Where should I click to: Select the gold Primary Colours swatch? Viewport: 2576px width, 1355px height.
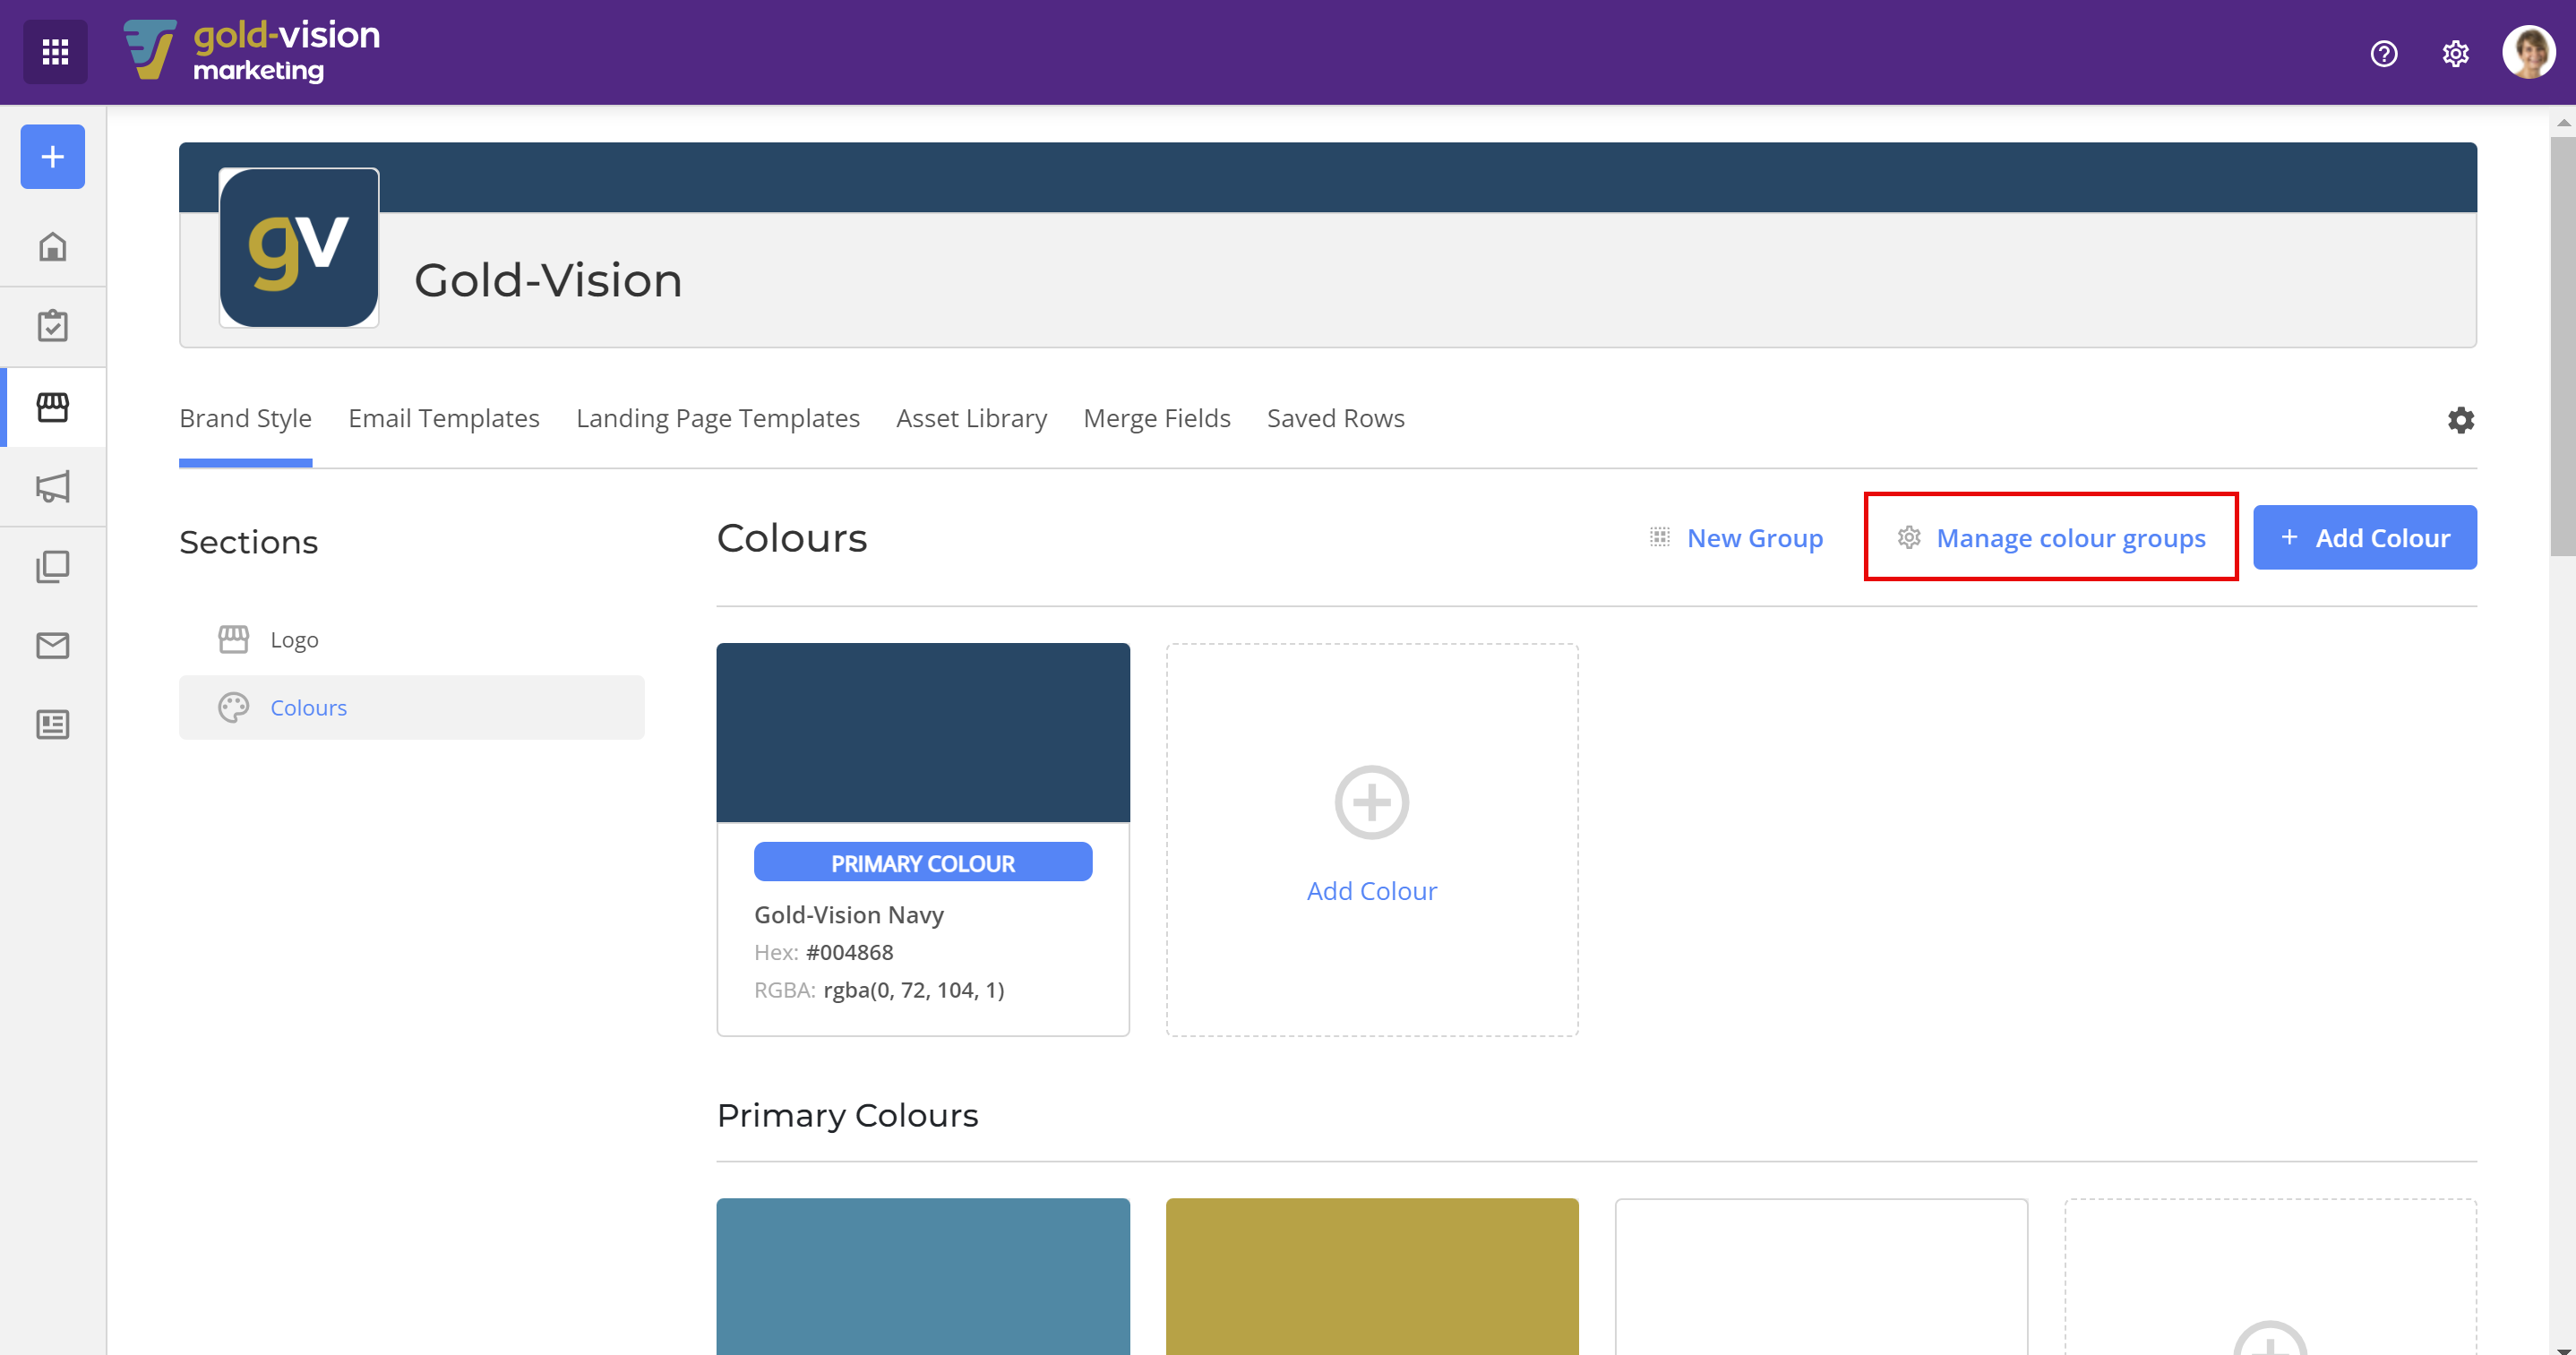click(1372, 1276)
